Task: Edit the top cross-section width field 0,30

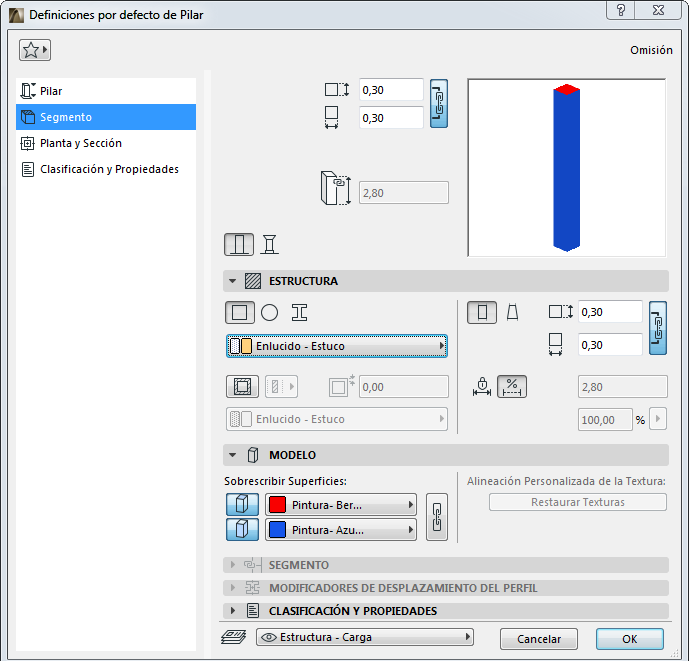Action: pos(391,118)
